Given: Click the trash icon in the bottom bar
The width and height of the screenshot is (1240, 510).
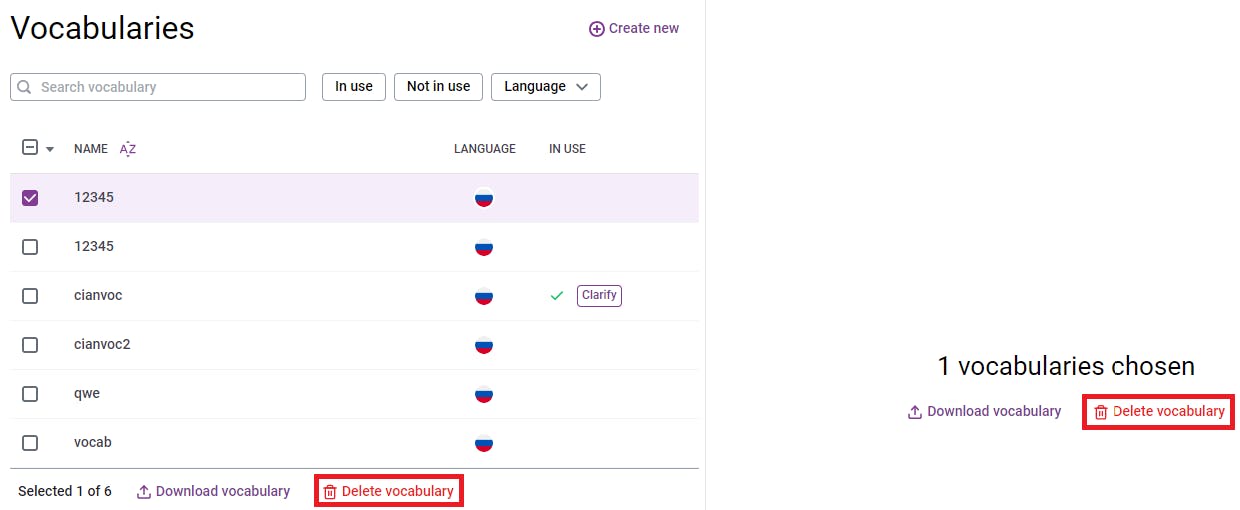Looking at the screenshot, I should 330,492.
